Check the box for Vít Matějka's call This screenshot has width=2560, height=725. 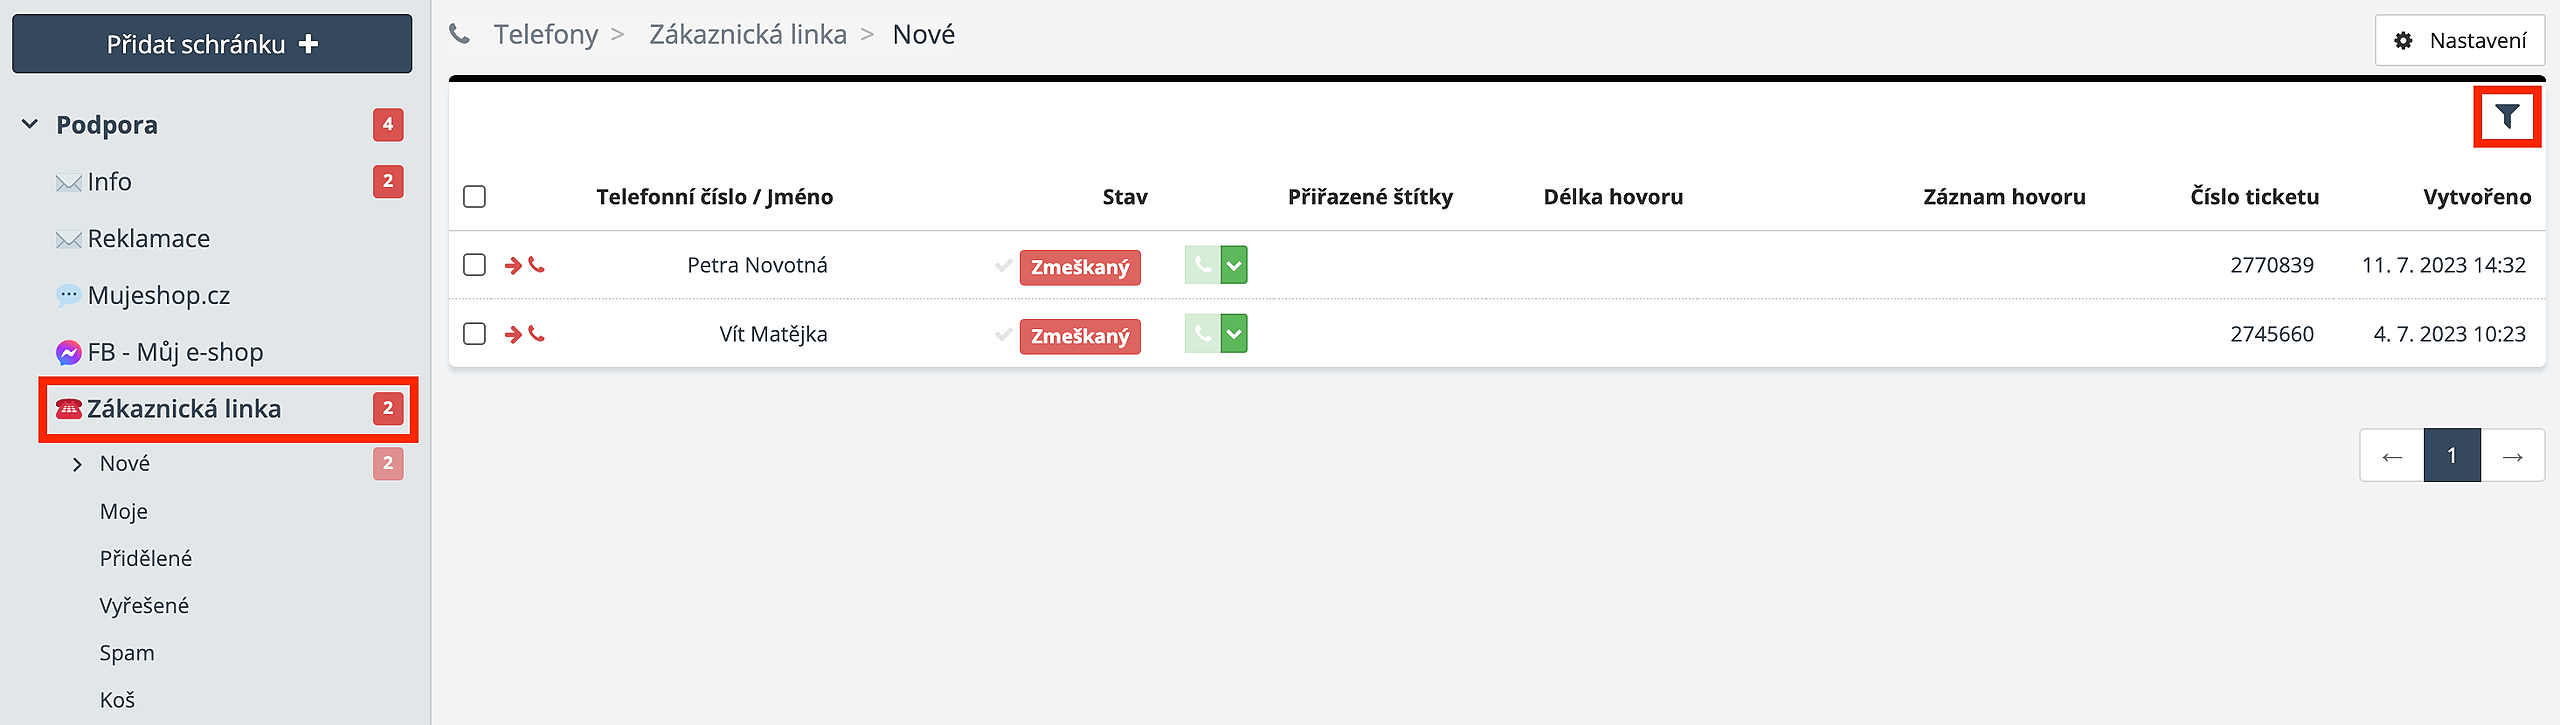tap(475, 334)
